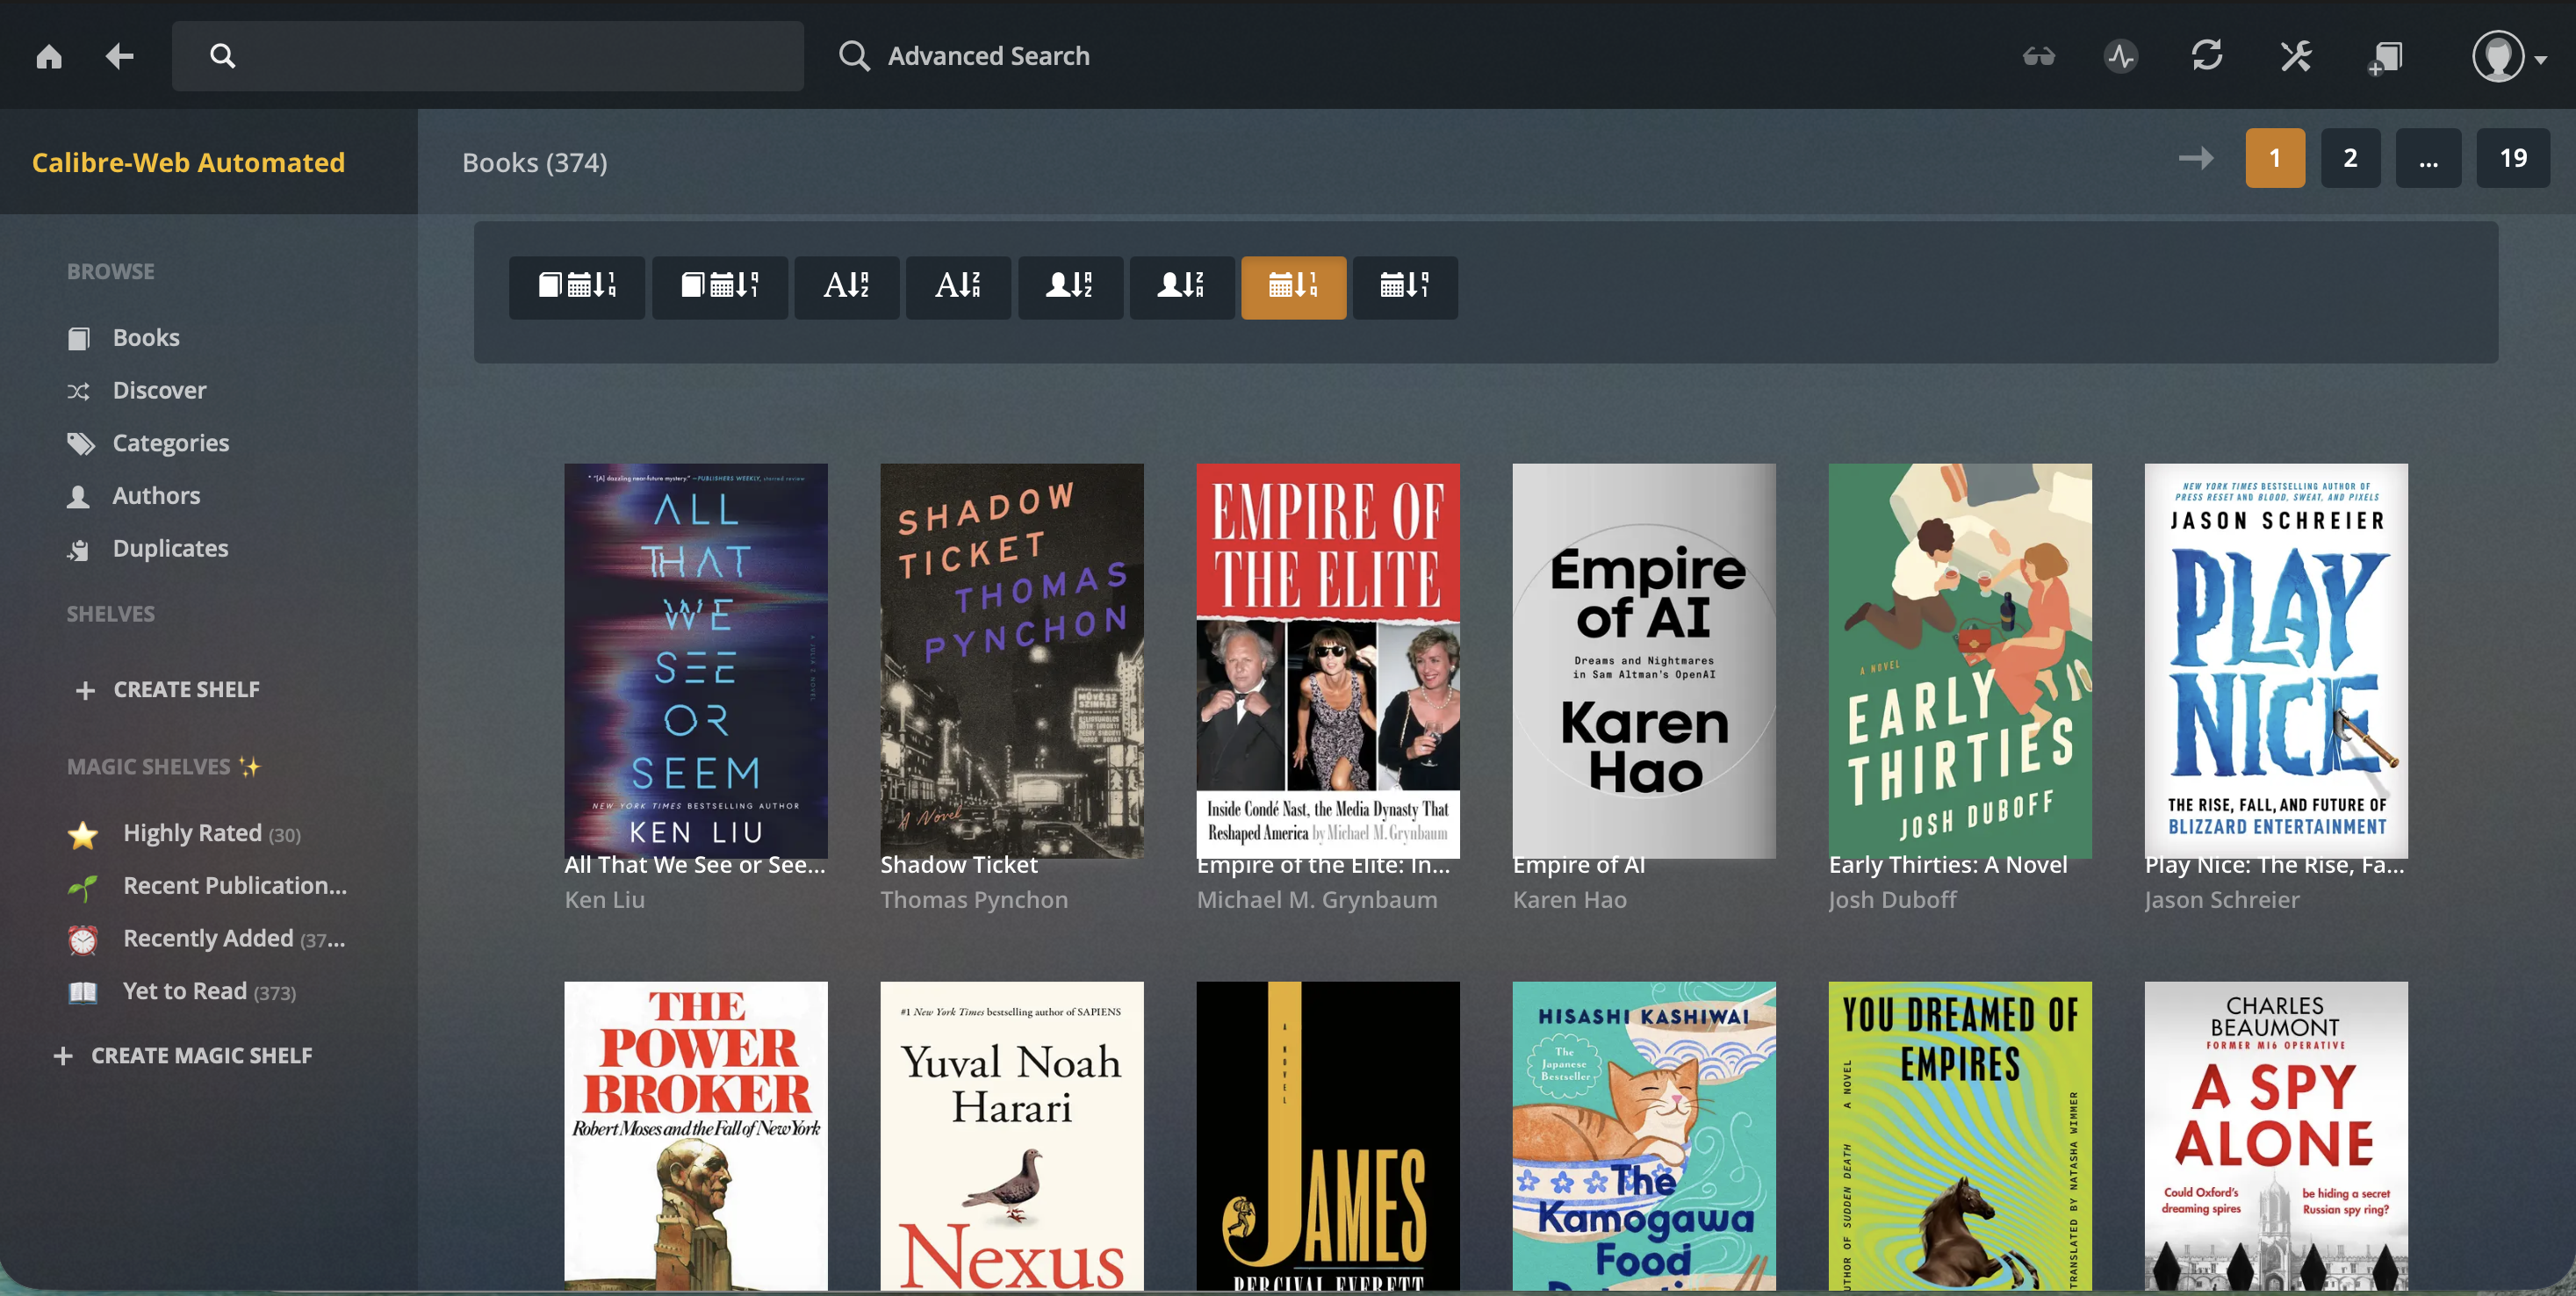Click the stacked-pages plus icon in top bar
The width and height of the screenshot is (2576, 1296).
2385,57
